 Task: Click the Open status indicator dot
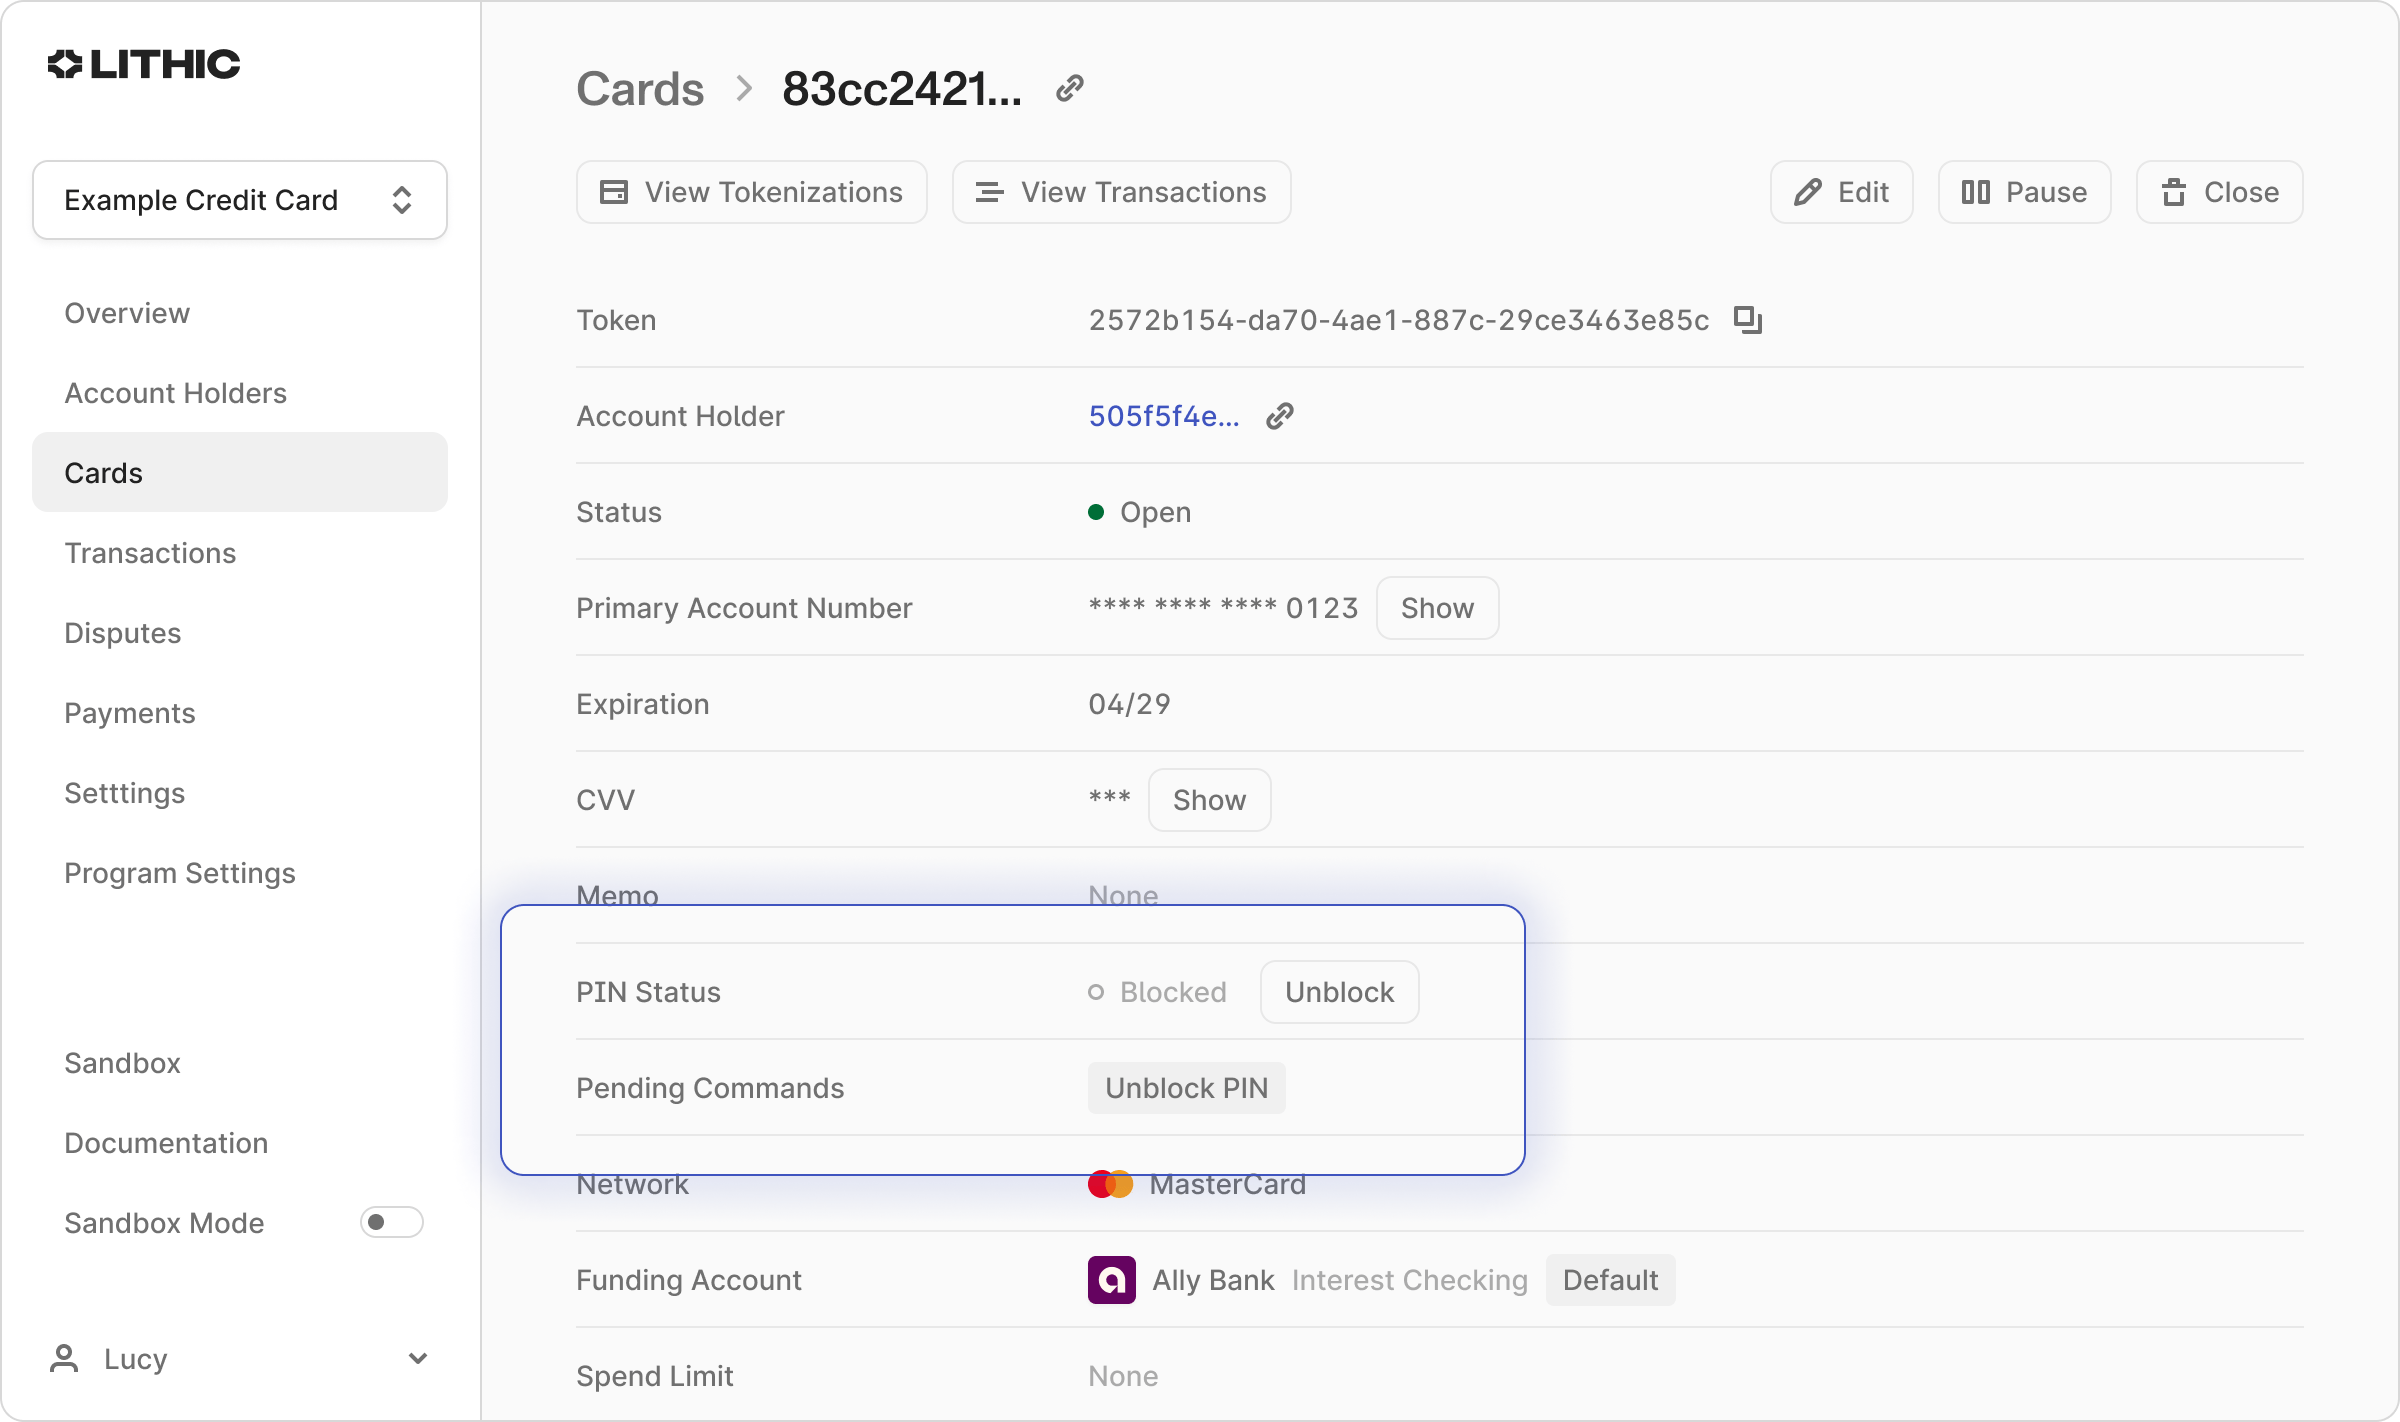tap(1095, 511)
